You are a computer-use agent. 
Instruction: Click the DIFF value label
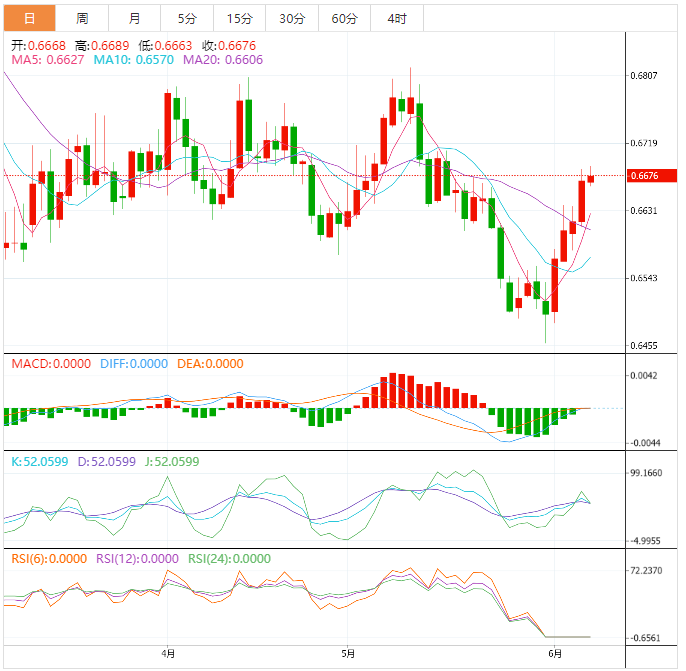point(133,364)
